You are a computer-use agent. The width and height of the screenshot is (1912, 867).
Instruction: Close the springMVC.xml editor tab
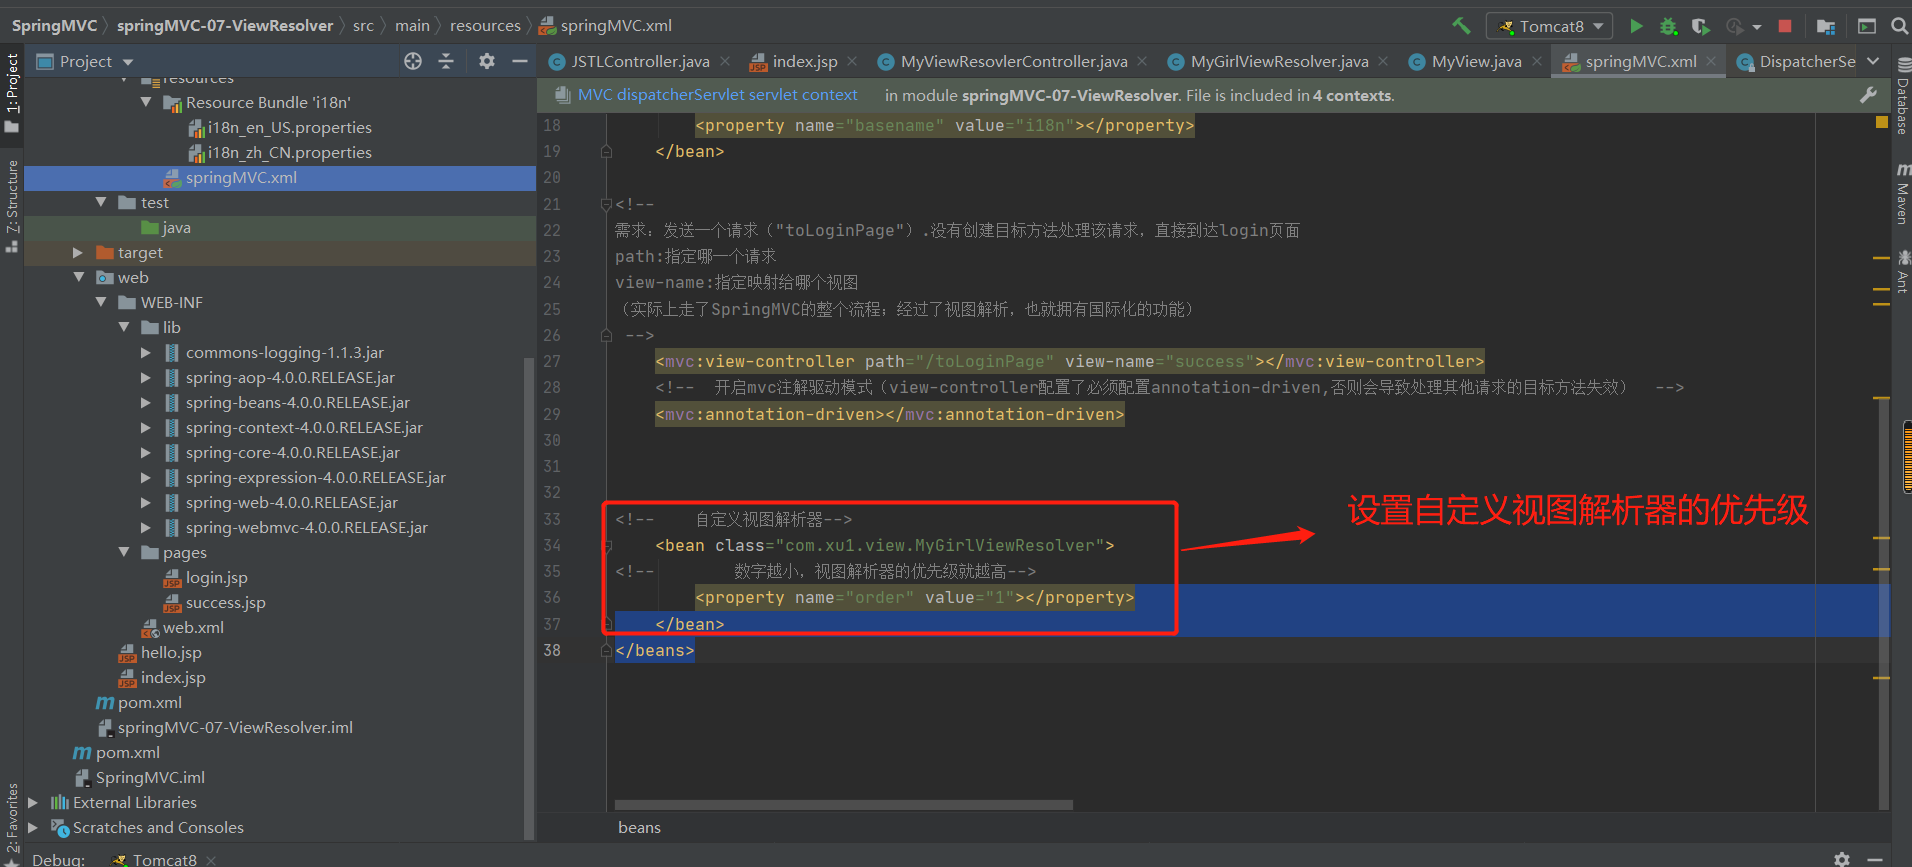1711,61
